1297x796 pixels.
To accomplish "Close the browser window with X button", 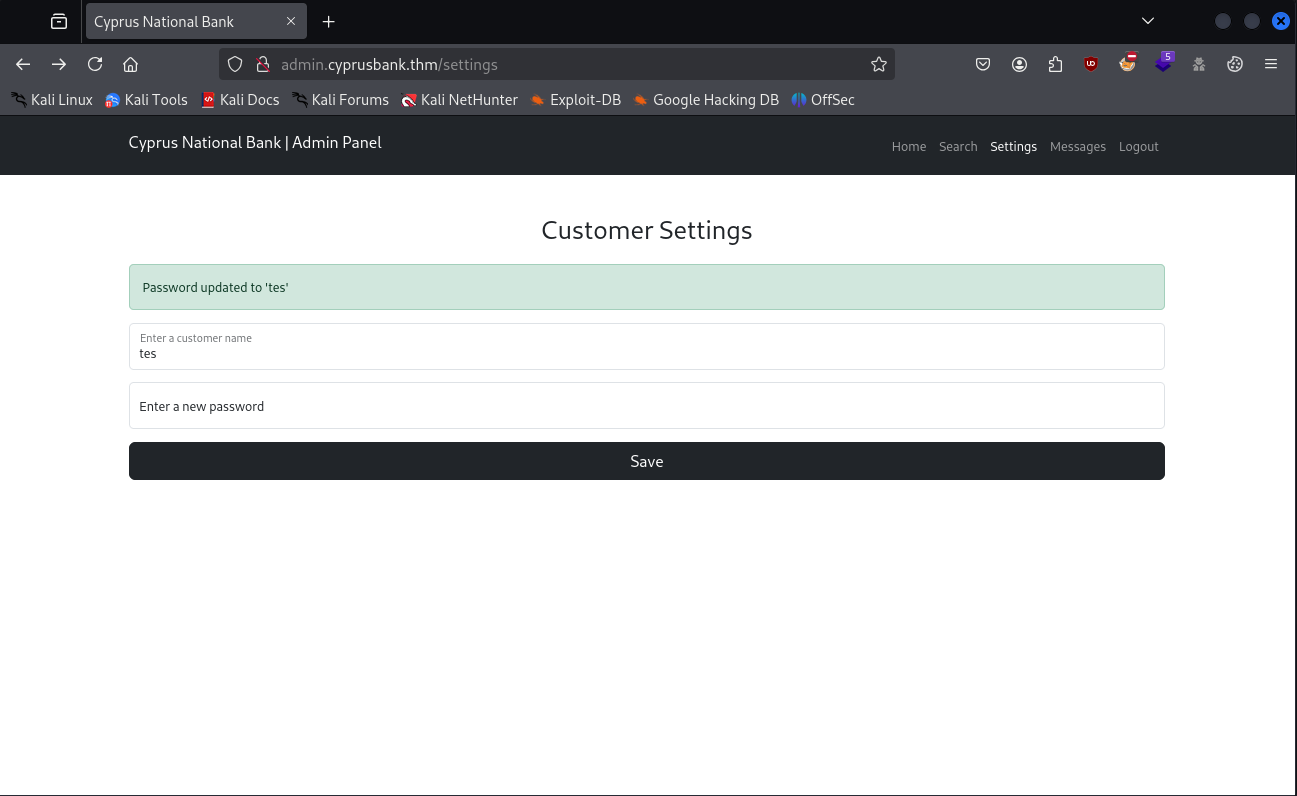I will tap(1280, 21).
